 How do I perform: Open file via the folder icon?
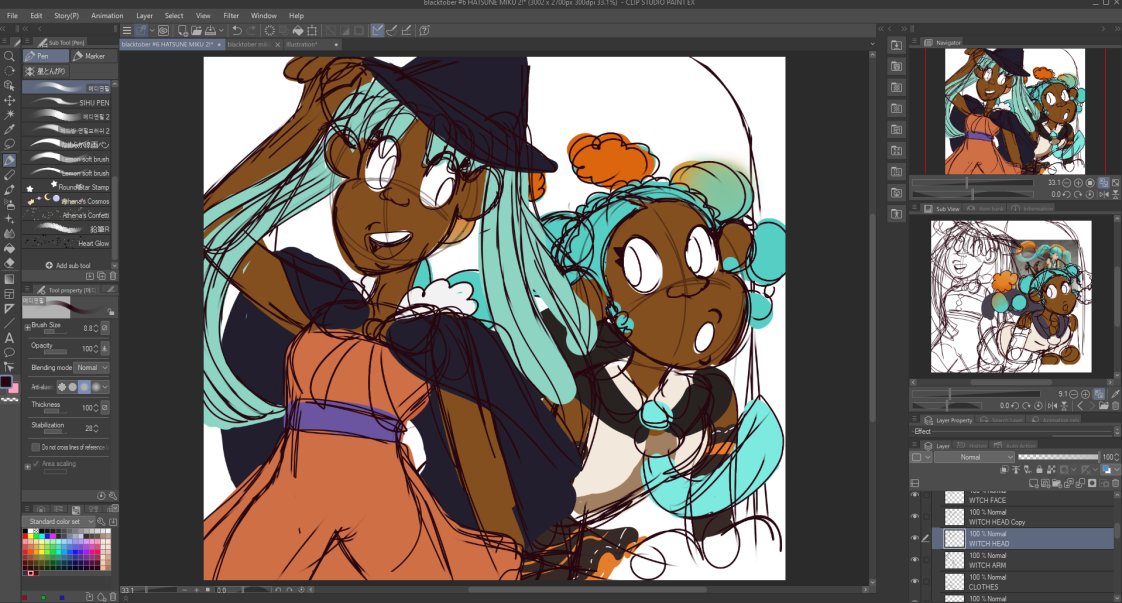point(196,31)
